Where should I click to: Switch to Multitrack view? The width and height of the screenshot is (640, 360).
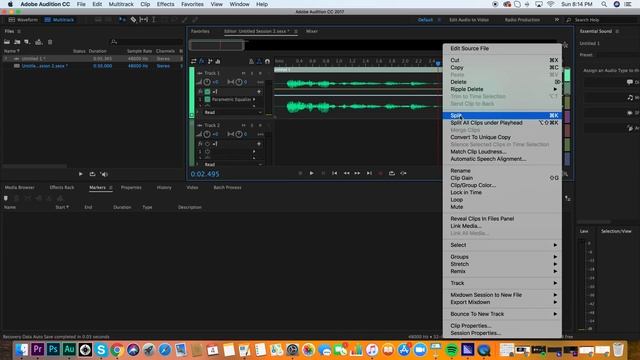click(x=60, y=20)
